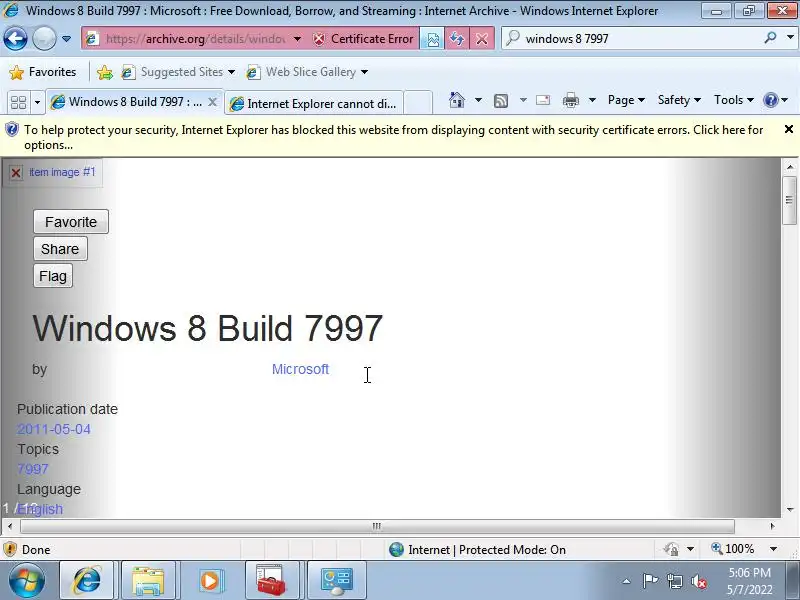Open the search provider dropdown arrow

pos(790,38)
